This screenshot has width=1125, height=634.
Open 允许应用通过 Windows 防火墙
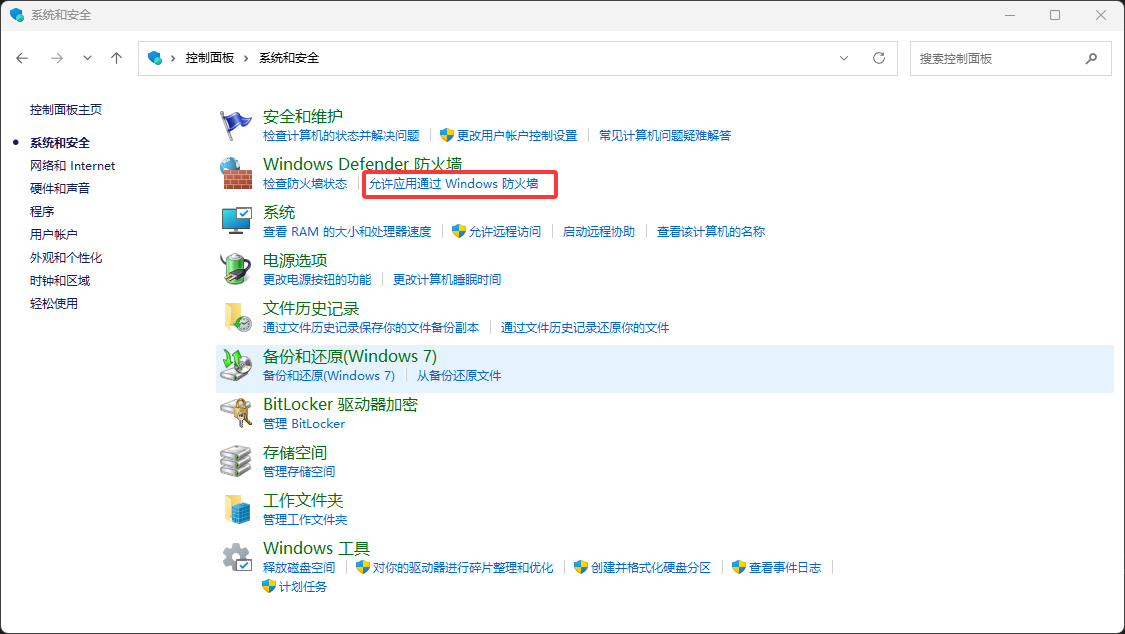453,184
